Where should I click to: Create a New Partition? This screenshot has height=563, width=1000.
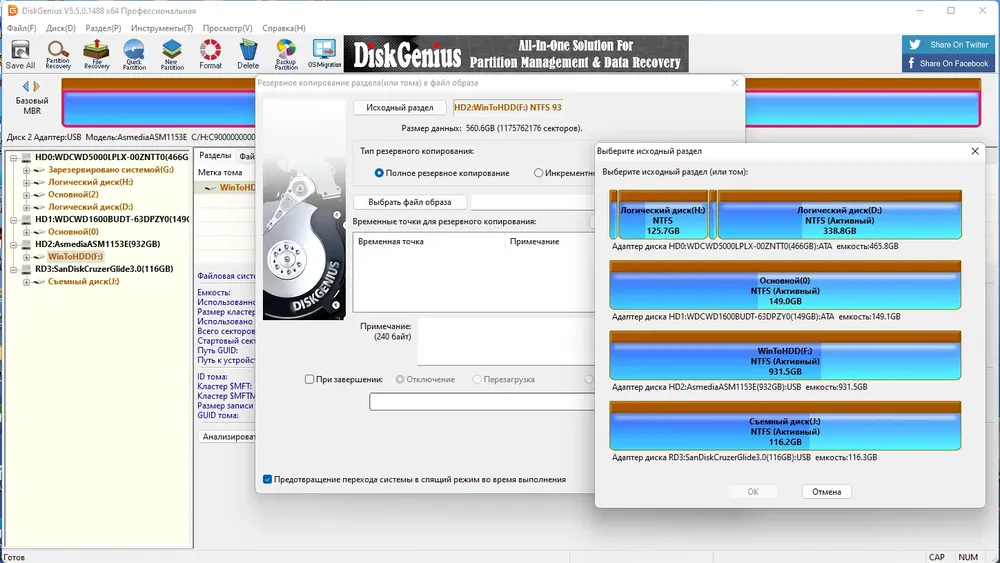[x=172, y=54]
